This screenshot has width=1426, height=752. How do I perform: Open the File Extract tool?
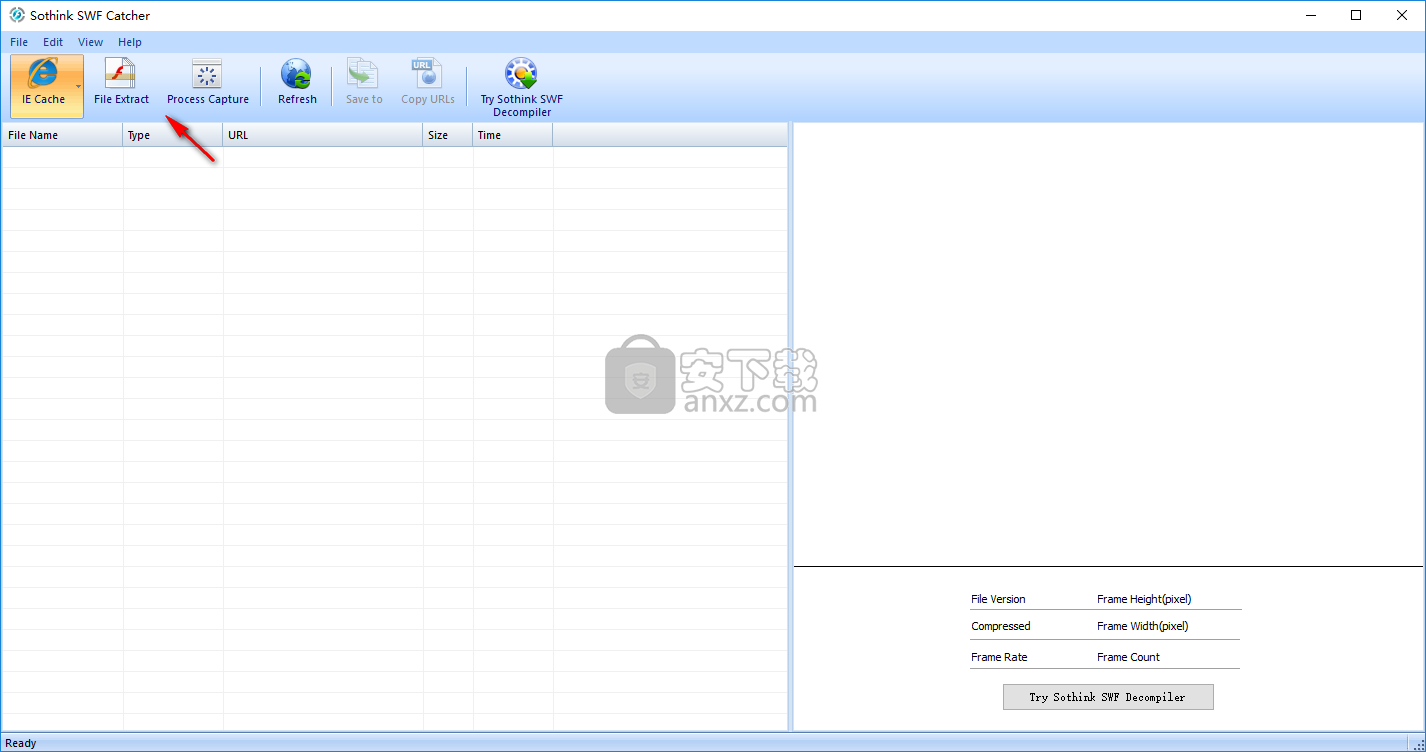[121, 83]
